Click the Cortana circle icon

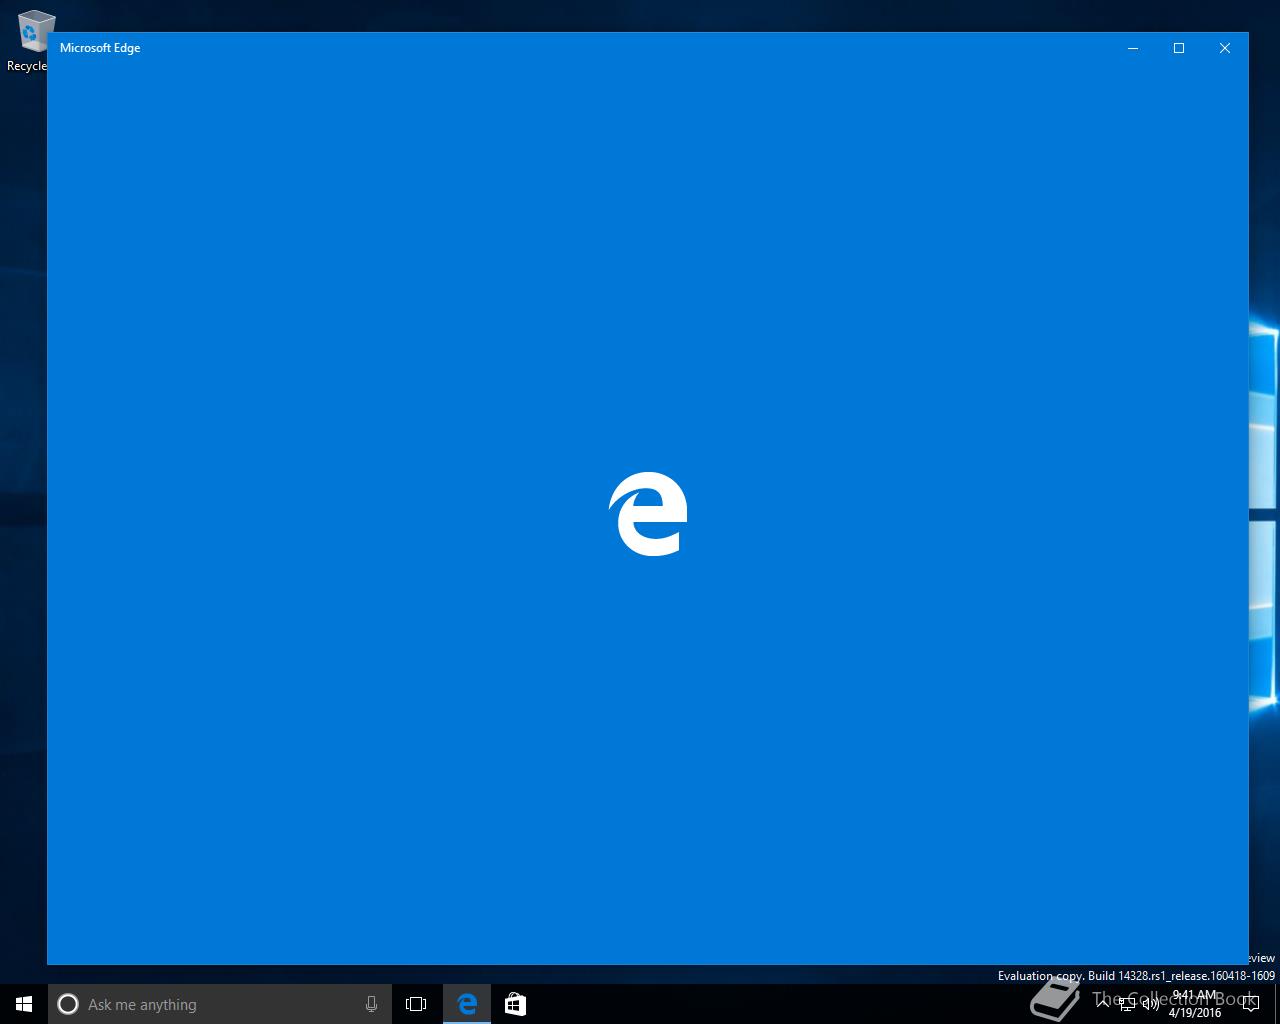(68, 1004)
